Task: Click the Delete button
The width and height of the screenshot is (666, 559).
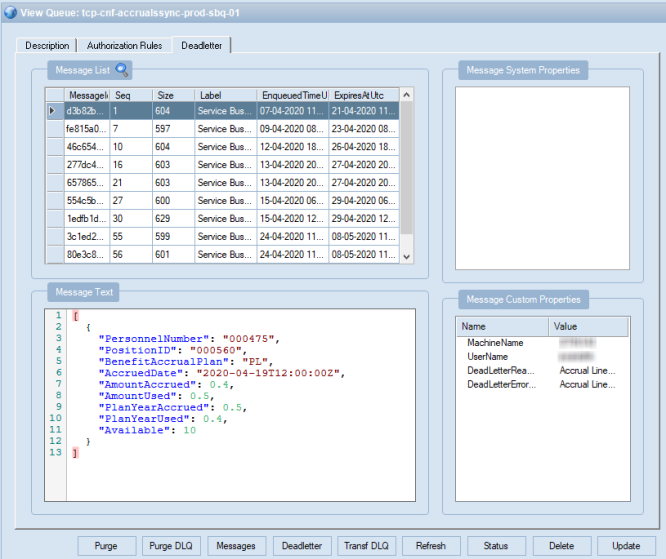Action: [561, 546]
